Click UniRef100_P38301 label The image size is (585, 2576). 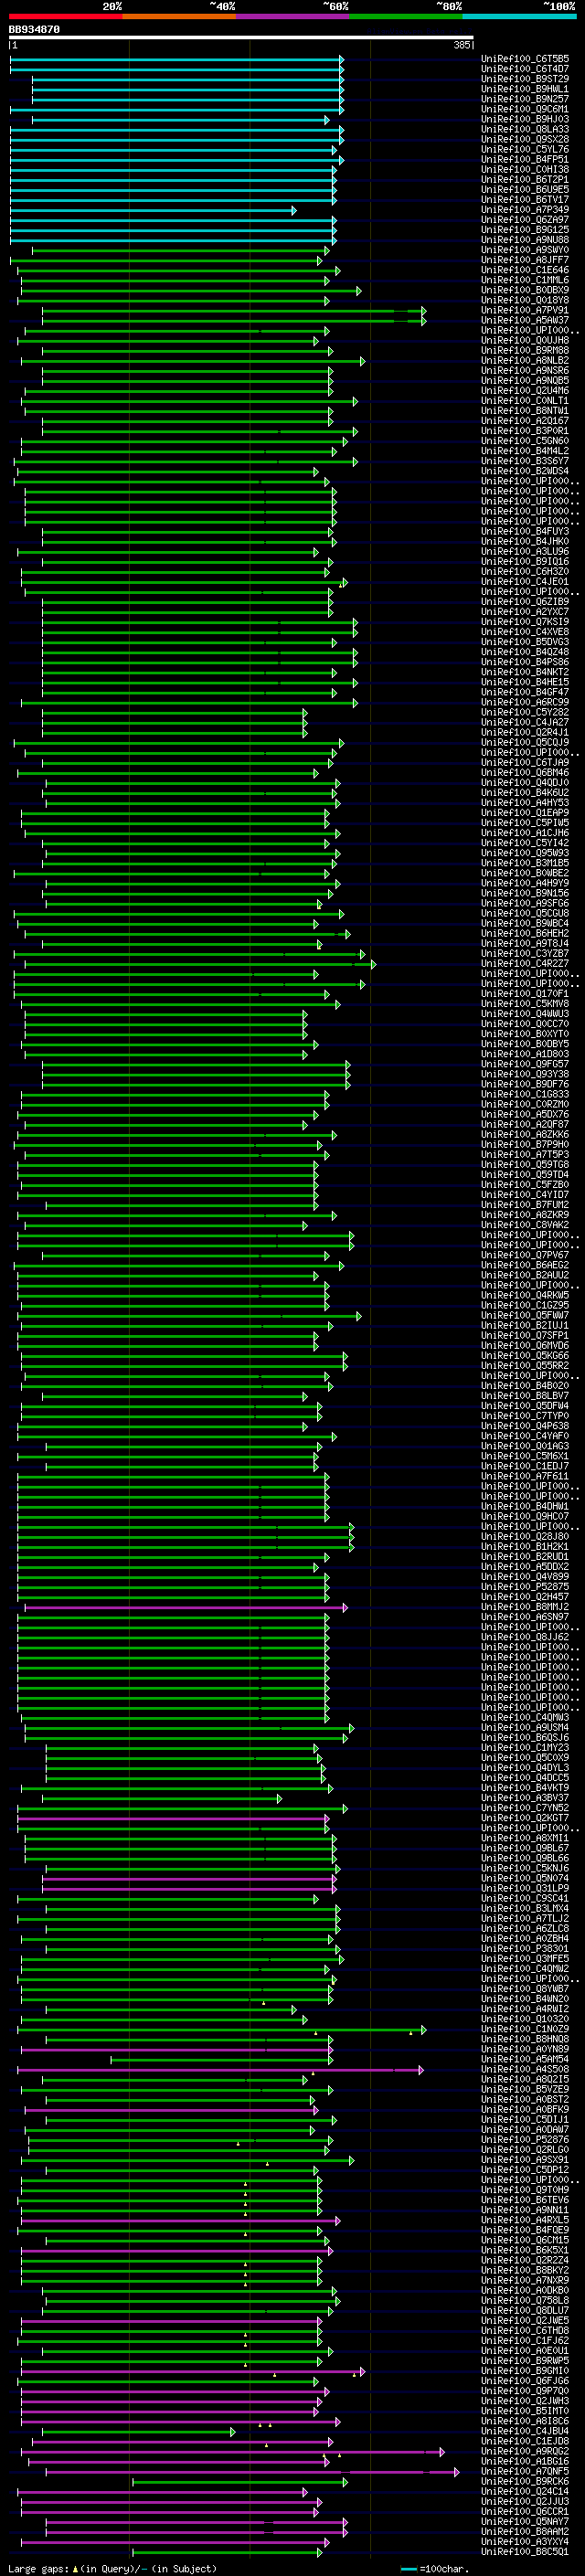click(x=525, y=1949)
